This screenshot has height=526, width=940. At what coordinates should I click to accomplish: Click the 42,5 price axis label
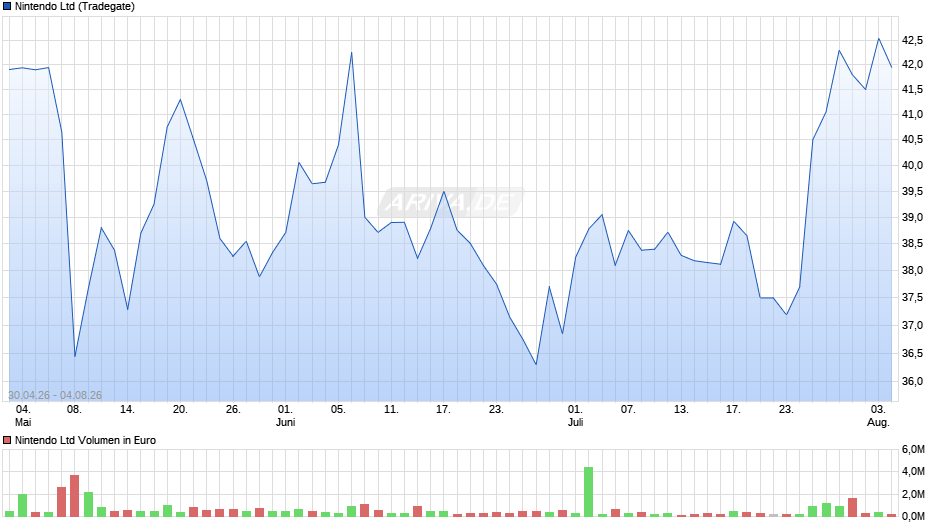coord(912,40)
